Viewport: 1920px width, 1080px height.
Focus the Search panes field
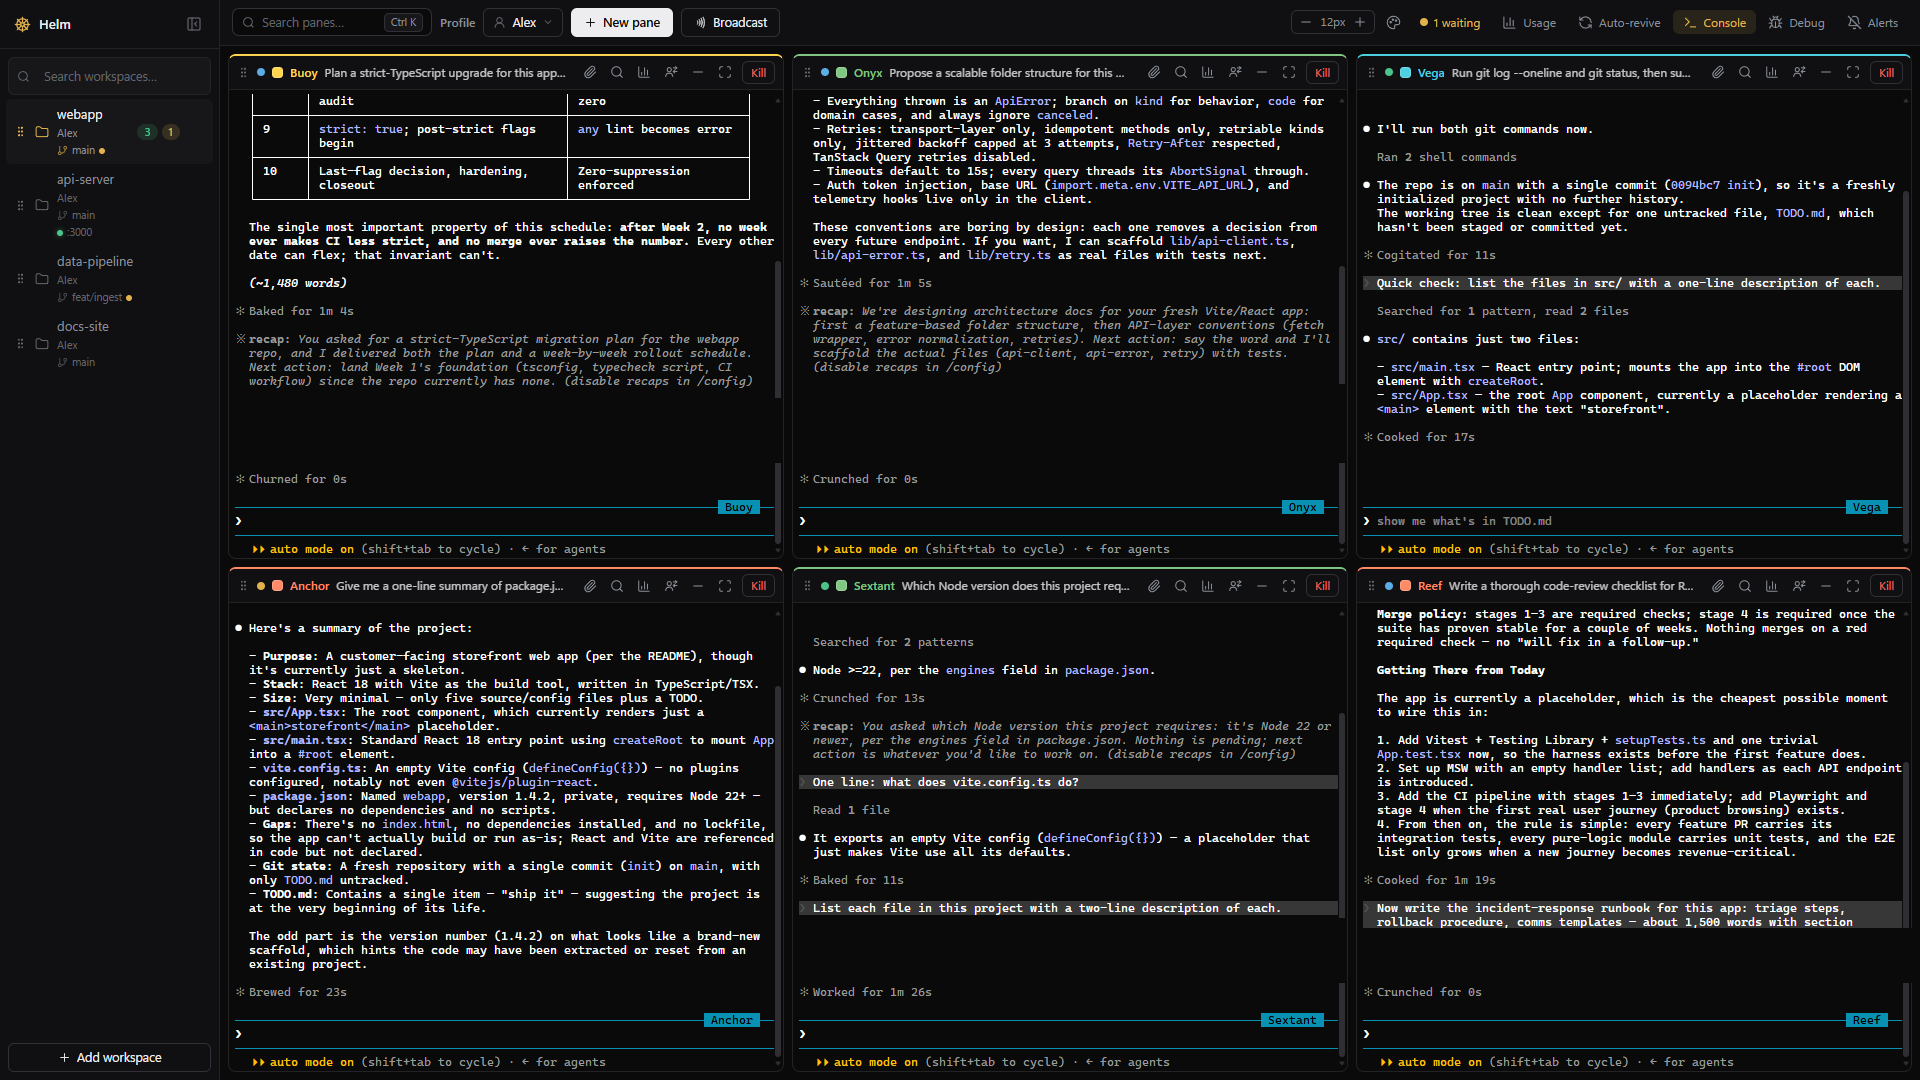click(330, 22)
